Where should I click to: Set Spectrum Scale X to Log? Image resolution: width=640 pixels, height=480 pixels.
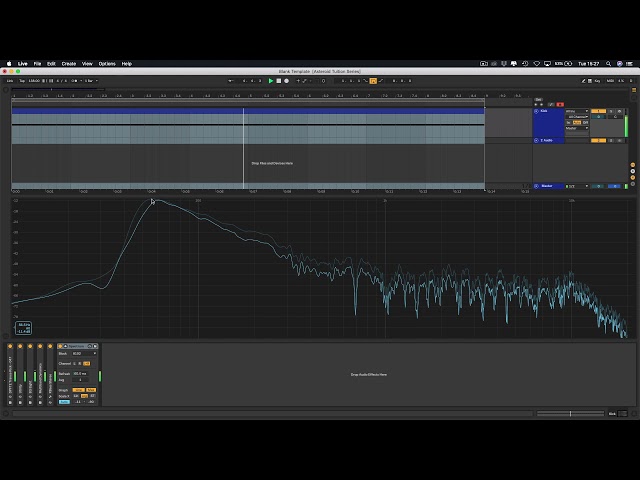point(84,396)
